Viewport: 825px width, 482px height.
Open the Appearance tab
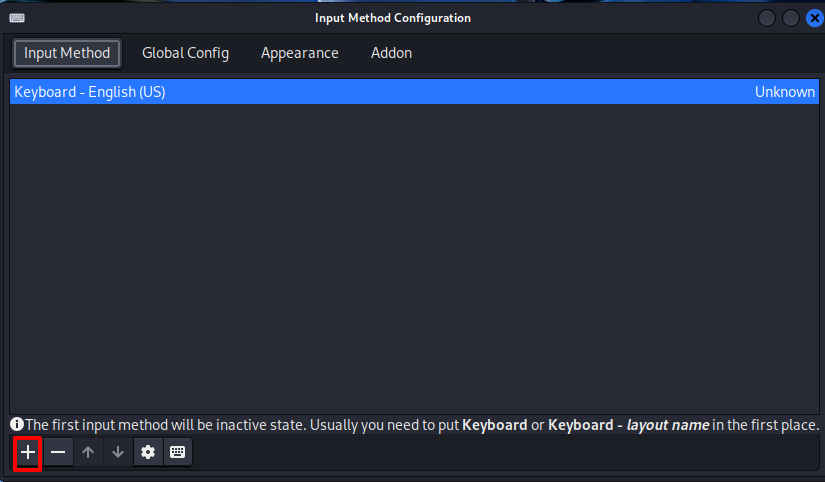click(299, 53)
